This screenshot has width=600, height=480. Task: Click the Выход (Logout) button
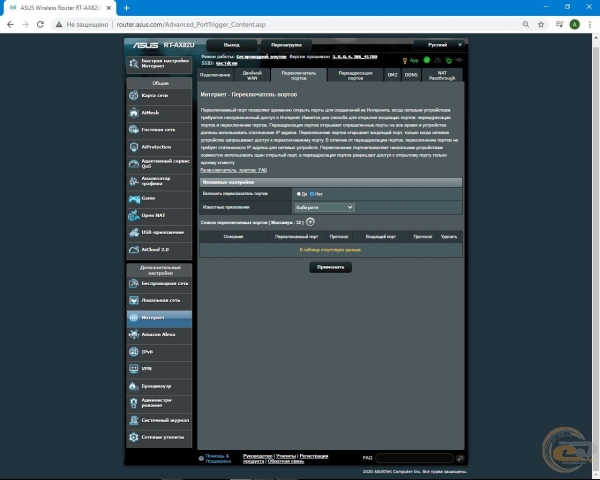point(232,45)
